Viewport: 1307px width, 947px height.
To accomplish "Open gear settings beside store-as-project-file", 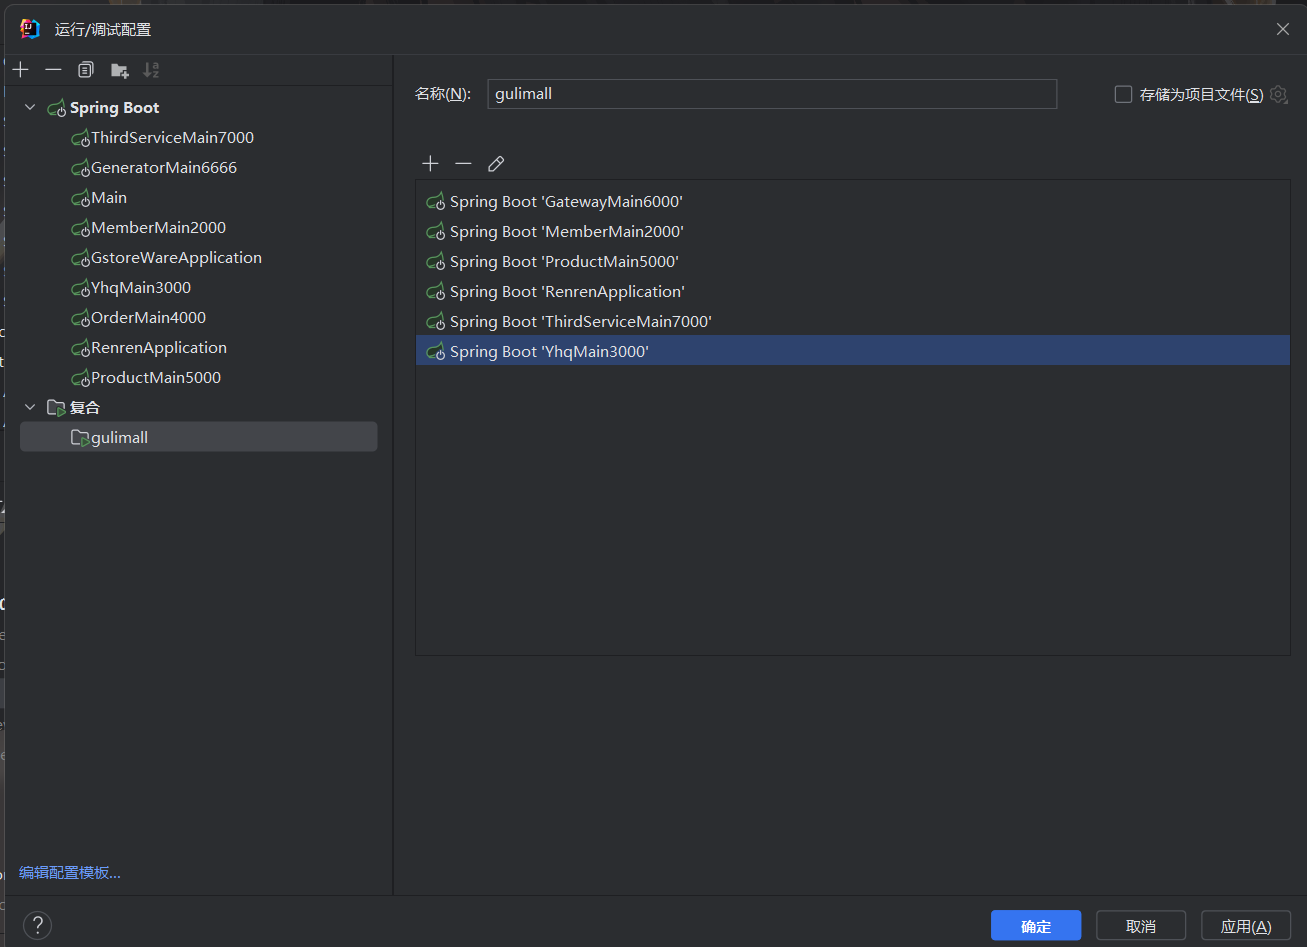I will [1278, 94].
